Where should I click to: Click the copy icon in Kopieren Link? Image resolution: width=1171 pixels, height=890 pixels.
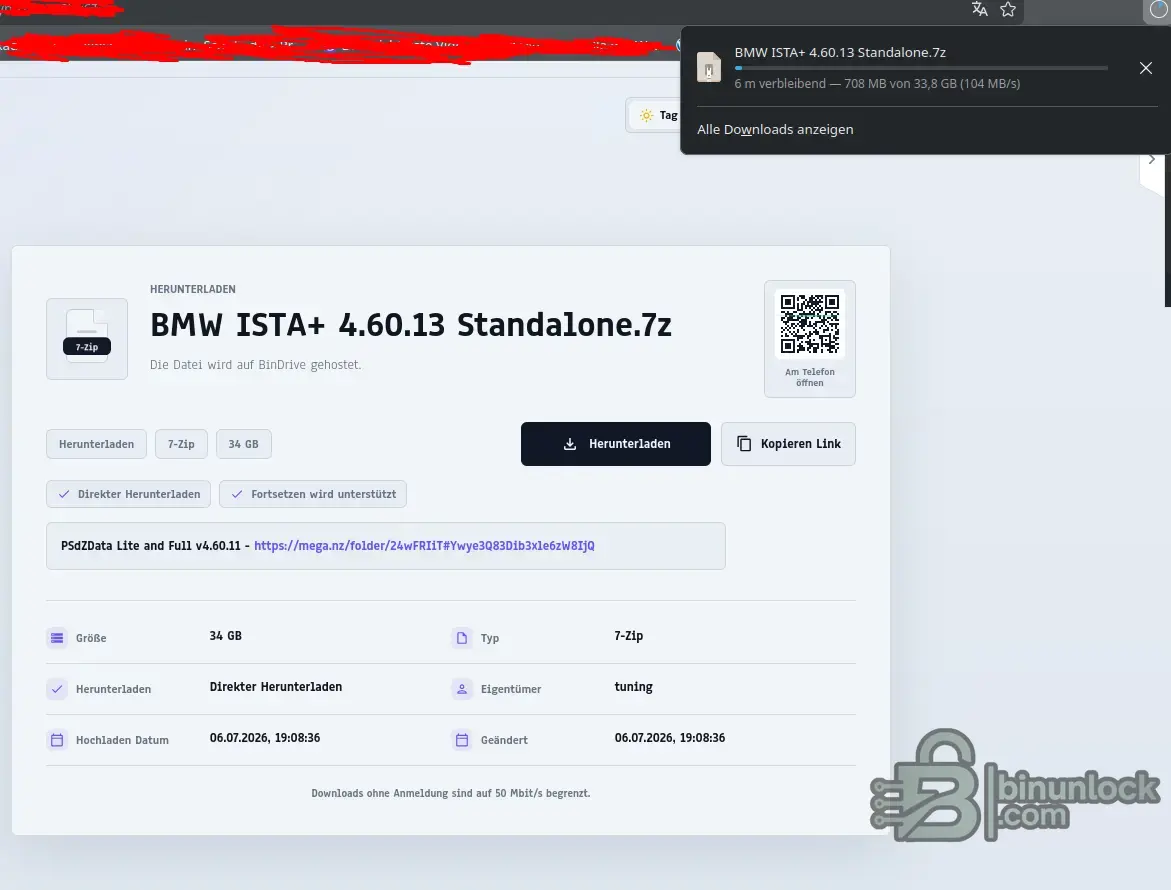pyautogui.click(x=744, y=444)
